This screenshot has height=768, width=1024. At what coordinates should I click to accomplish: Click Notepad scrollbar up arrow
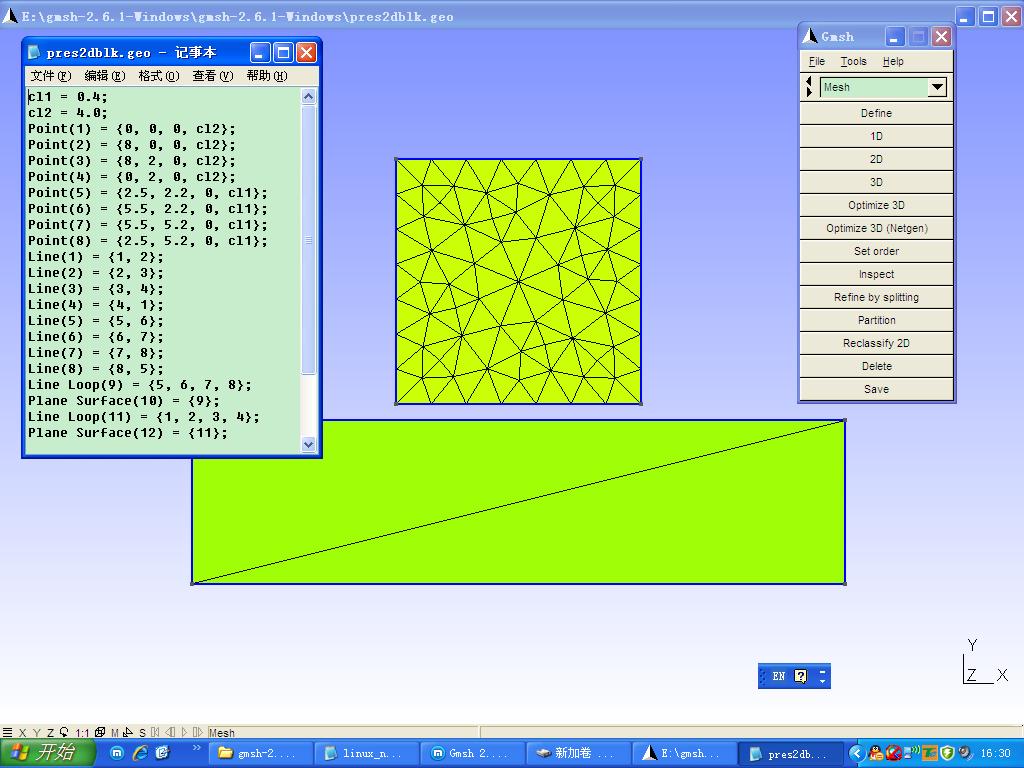coord(309,97)
